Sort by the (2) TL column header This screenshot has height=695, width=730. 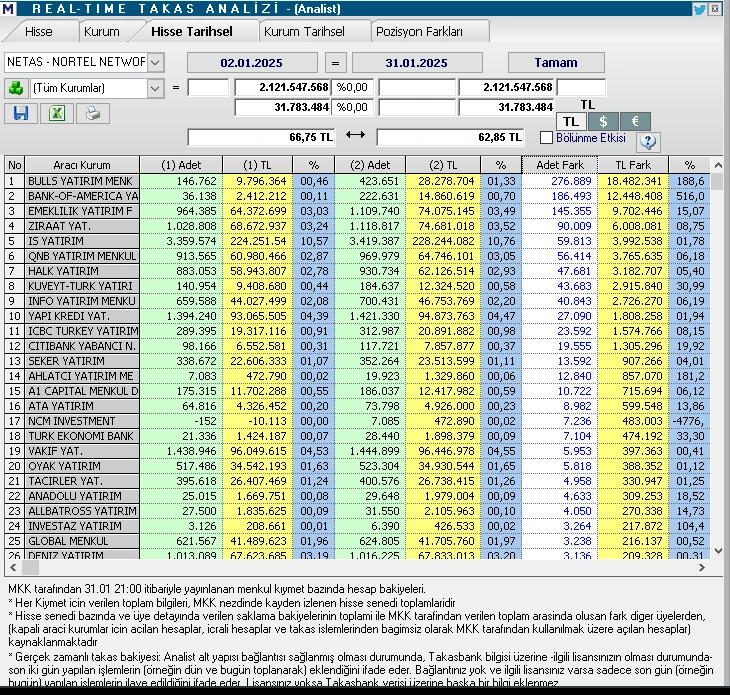[443, 165]
